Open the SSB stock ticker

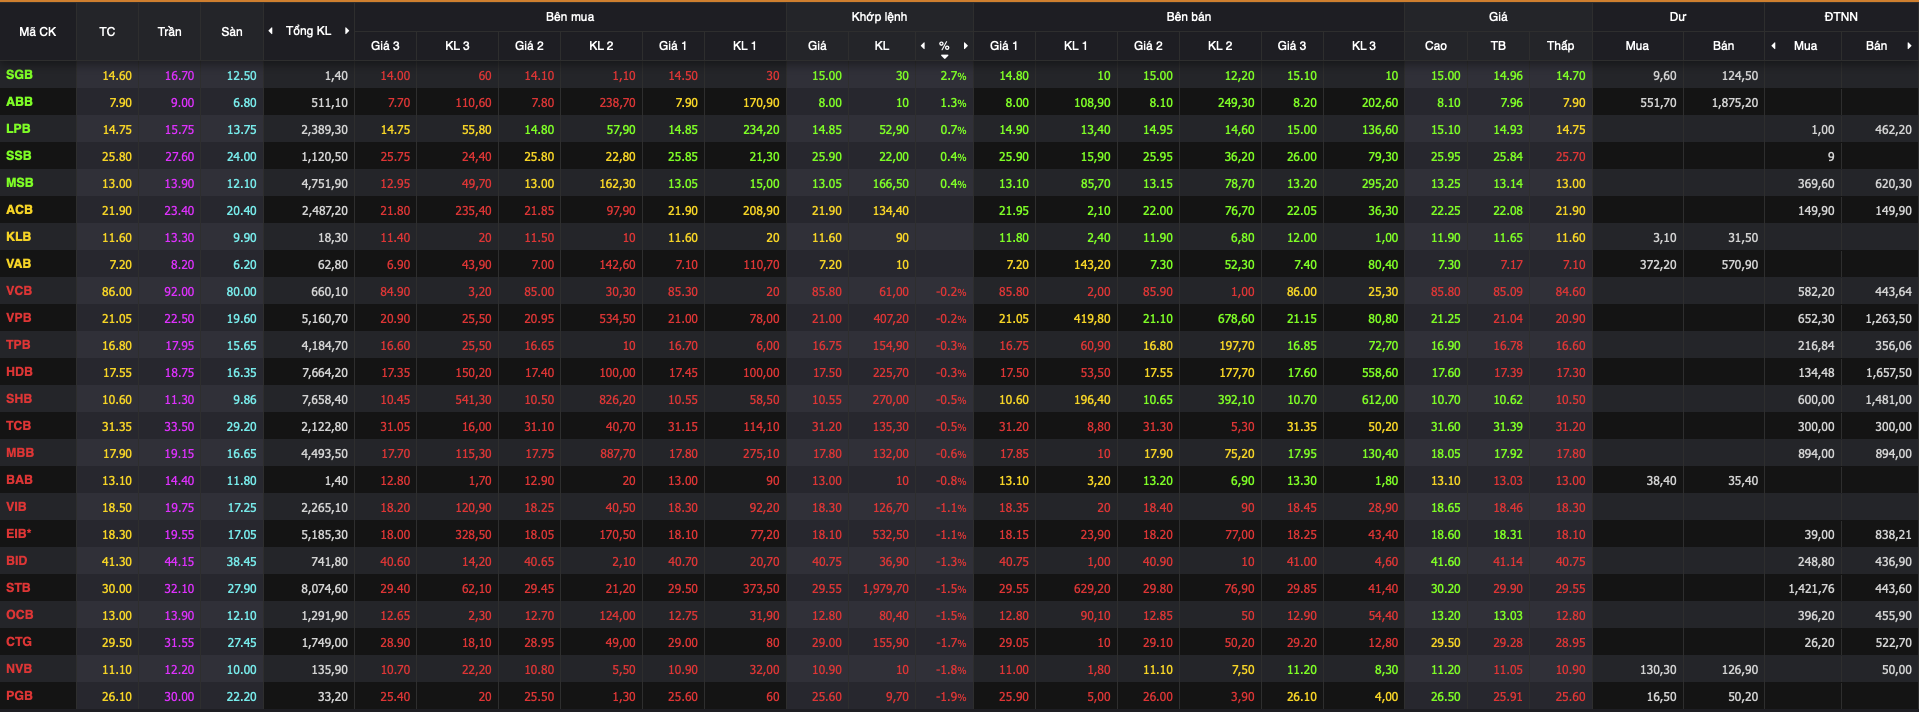pos(18,156)
